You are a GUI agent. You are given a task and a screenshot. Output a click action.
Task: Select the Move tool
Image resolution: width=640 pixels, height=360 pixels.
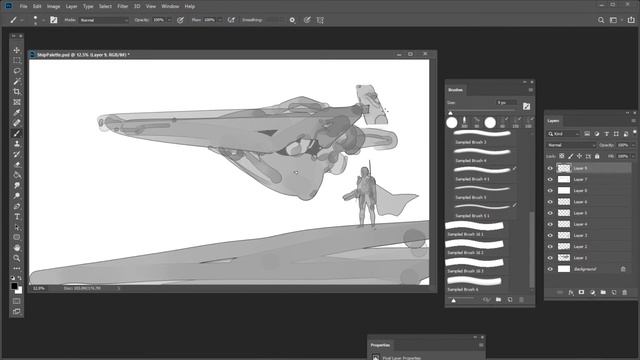click(x=17, y=50)
